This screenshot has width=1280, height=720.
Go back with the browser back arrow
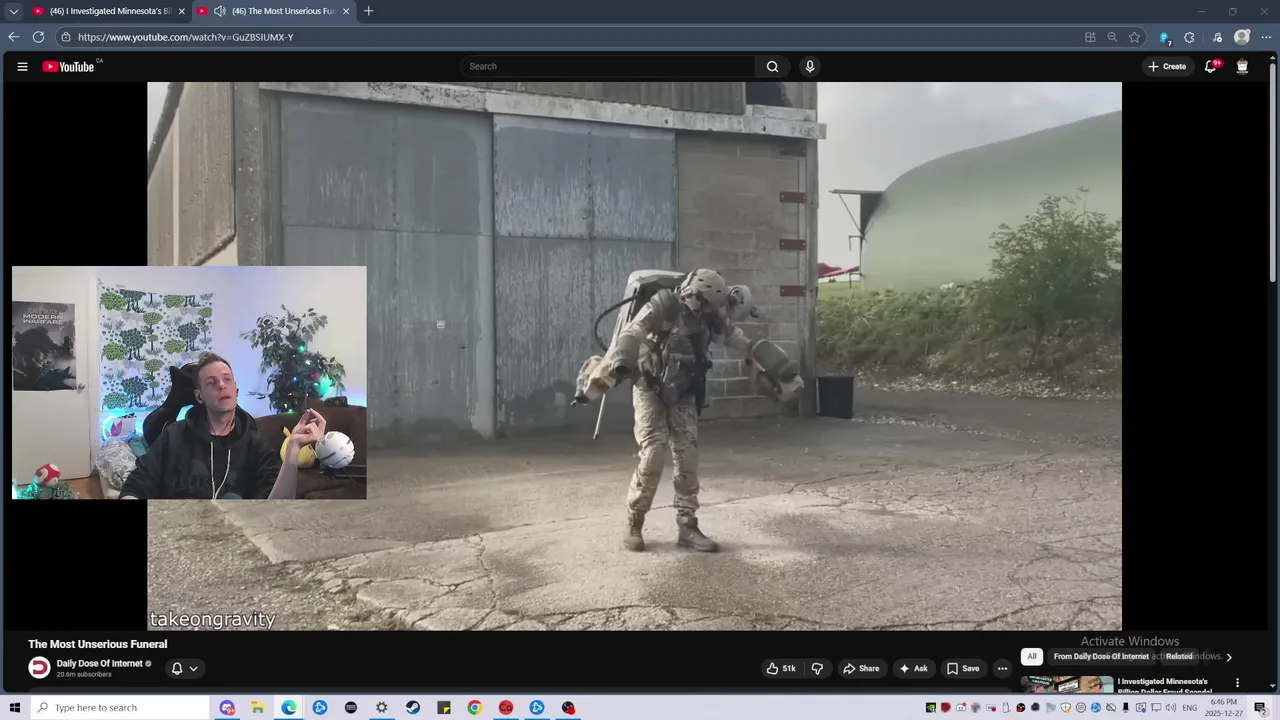click(x=14, y=37)
